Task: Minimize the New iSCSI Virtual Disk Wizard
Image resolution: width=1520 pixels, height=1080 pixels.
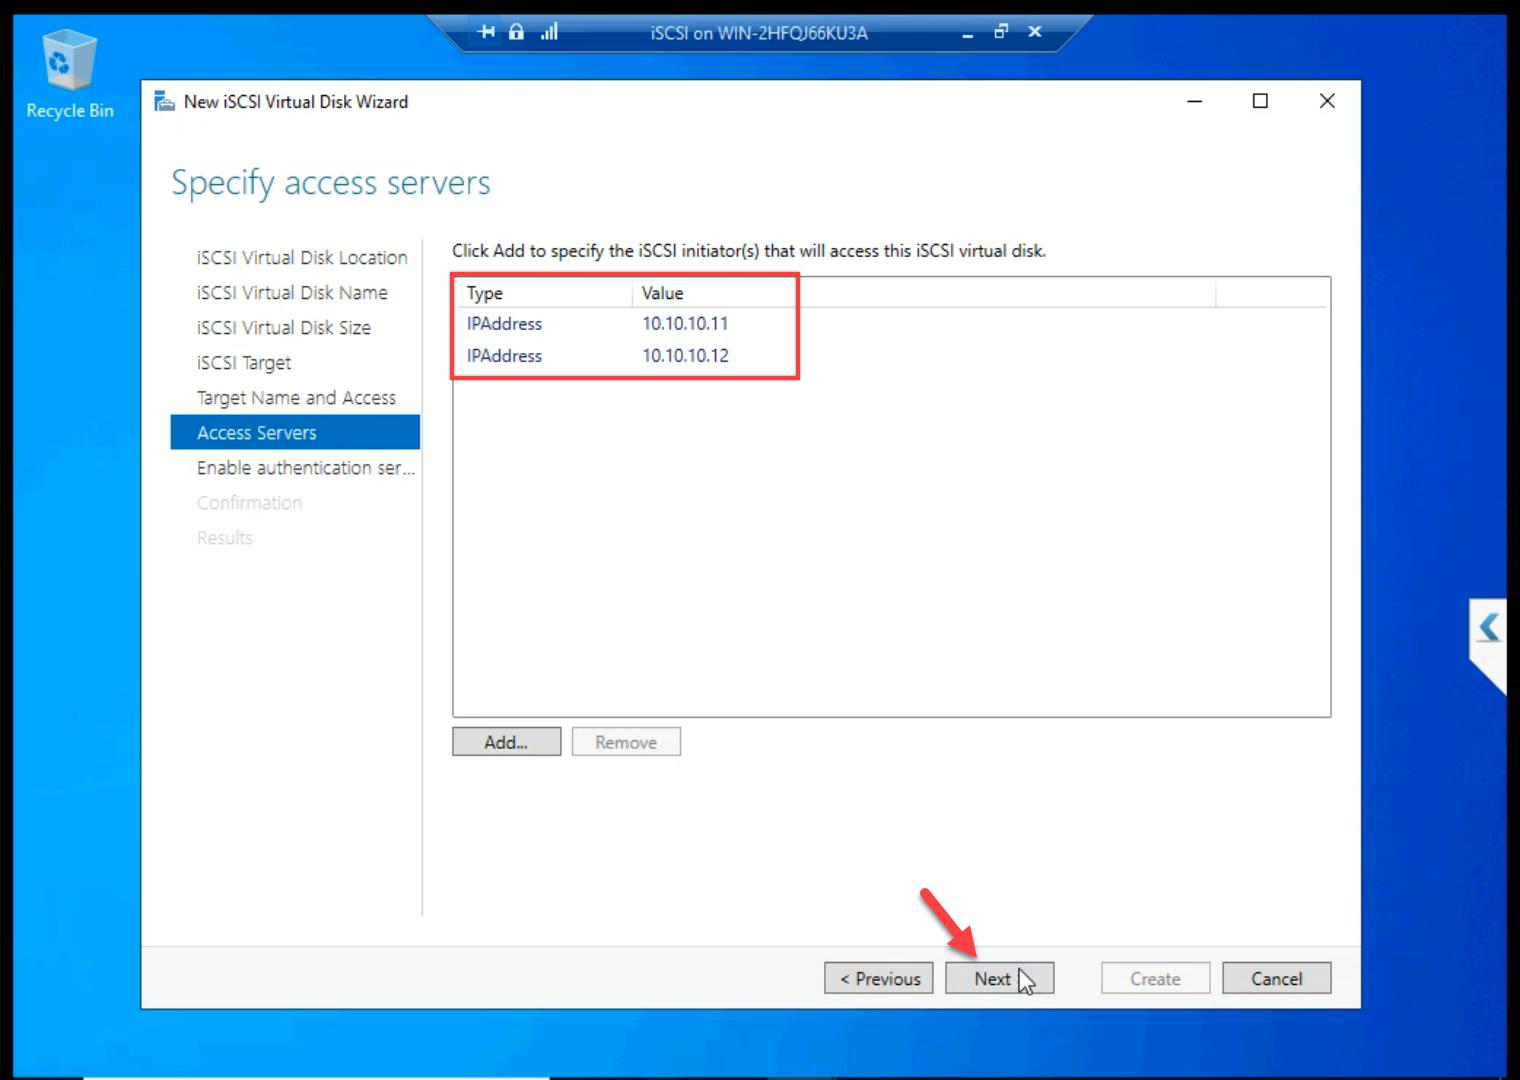Action: [x=1194, y=101]
